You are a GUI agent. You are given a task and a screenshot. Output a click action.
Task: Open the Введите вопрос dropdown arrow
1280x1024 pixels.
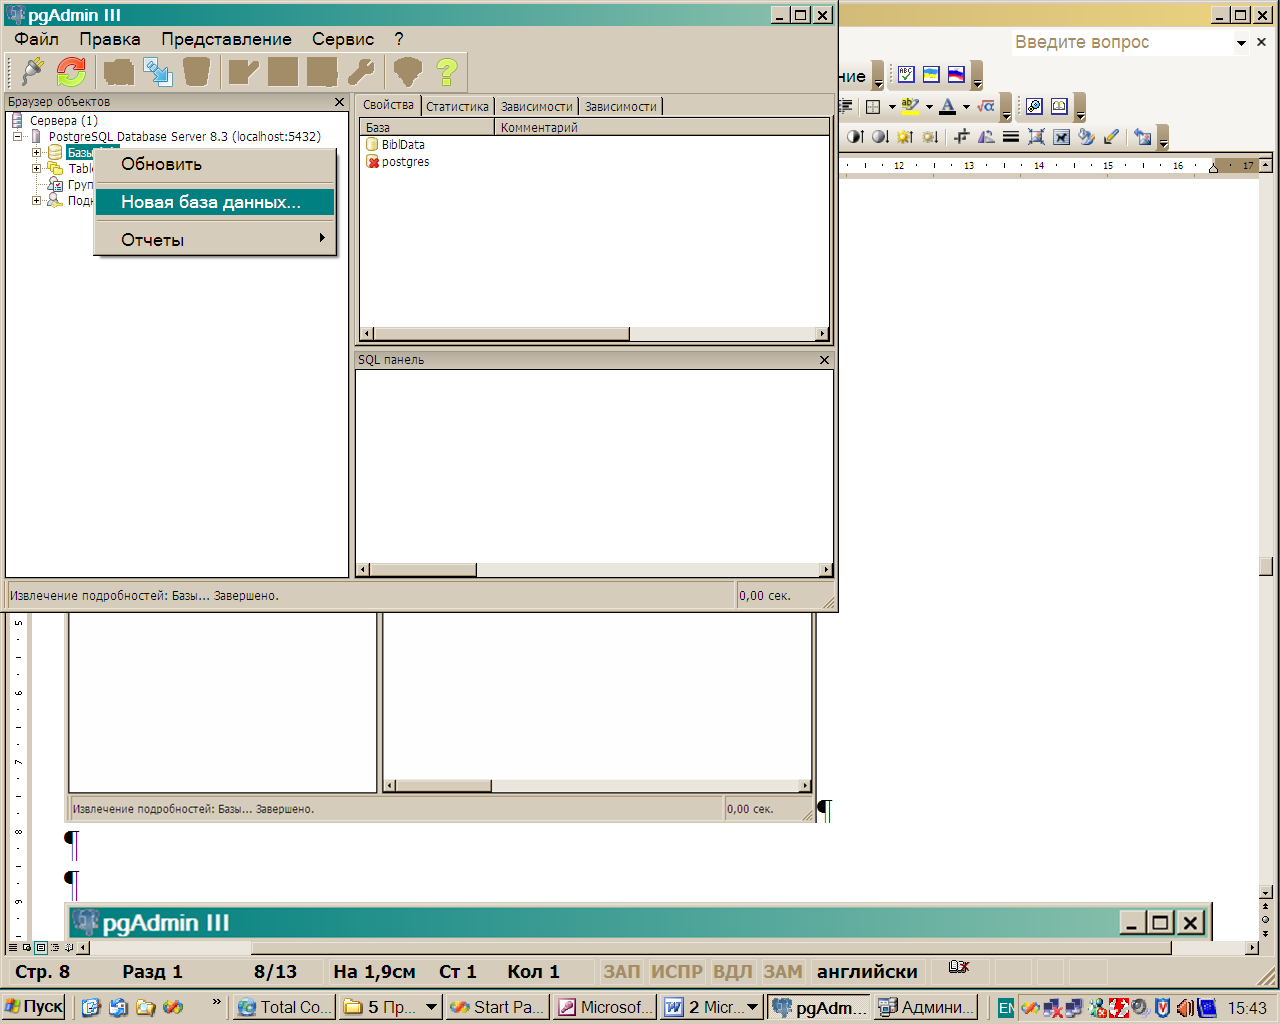[1241, 43]
